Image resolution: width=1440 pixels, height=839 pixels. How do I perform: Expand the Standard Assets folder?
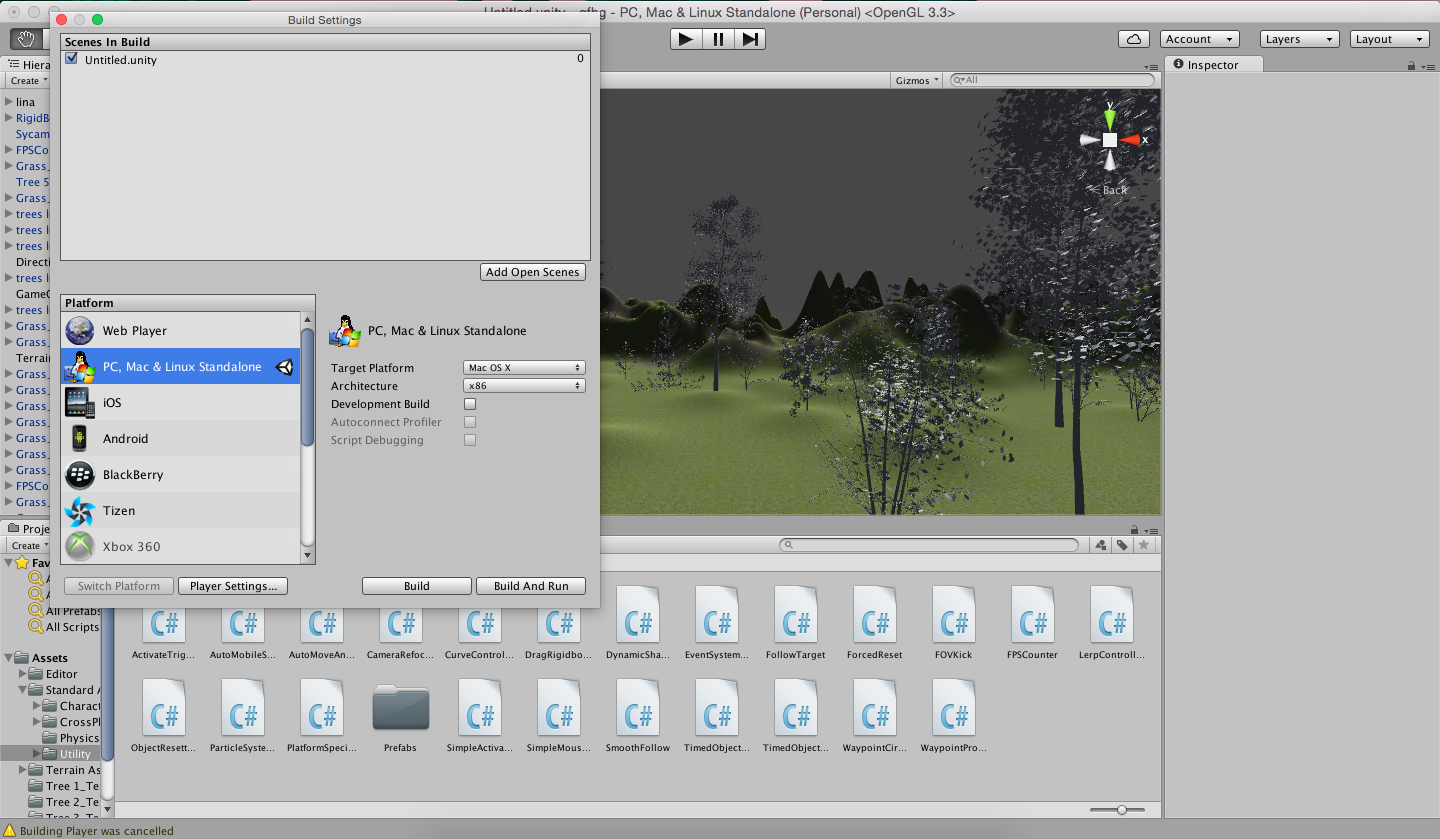pos(24,690)
